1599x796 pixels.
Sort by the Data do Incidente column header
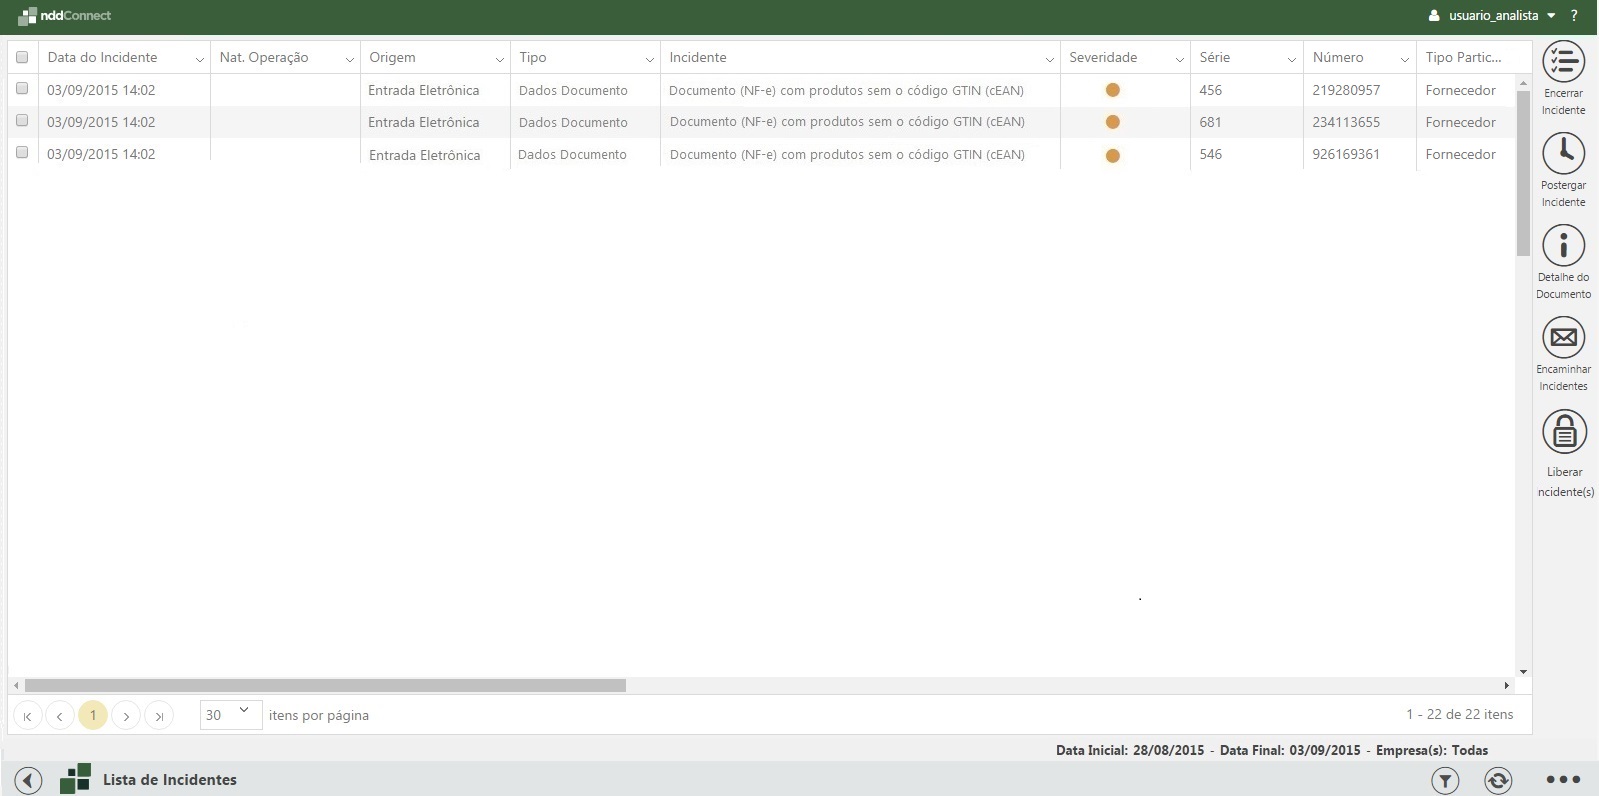[103, 57]
